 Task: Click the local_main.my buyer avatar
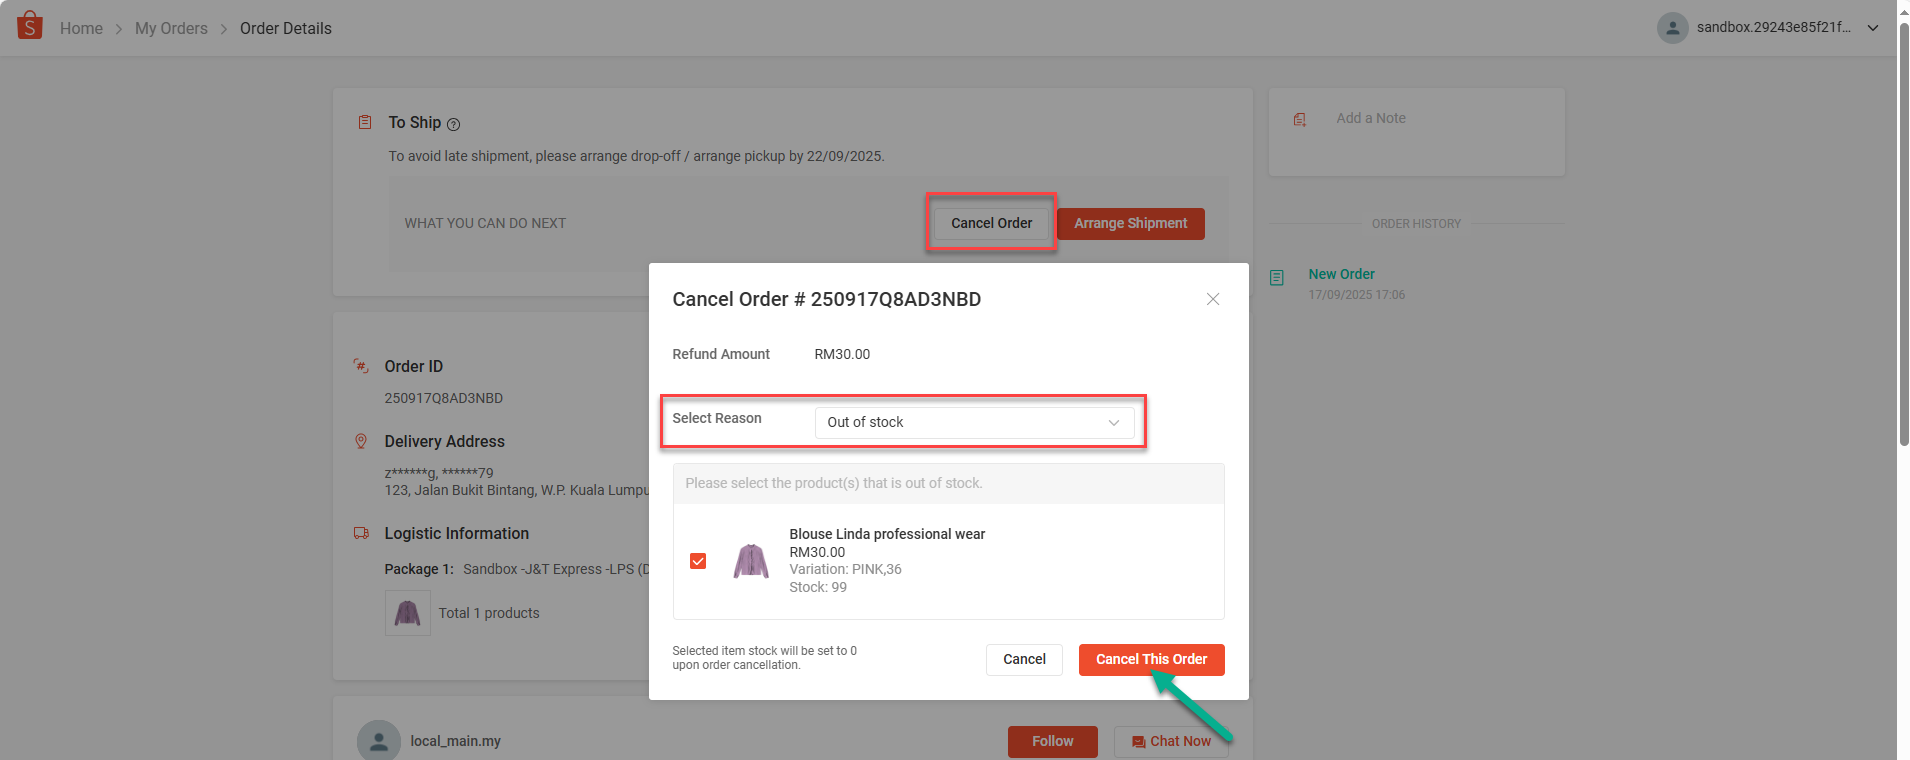(379, 741)
